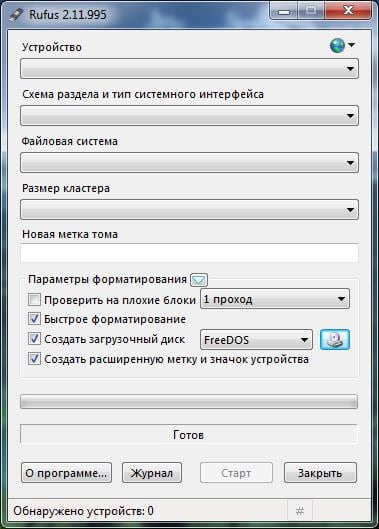The width and height of the screenshot is (379, 529).
Task: Click the Закрыть button
Action: (x=320, y=473)
